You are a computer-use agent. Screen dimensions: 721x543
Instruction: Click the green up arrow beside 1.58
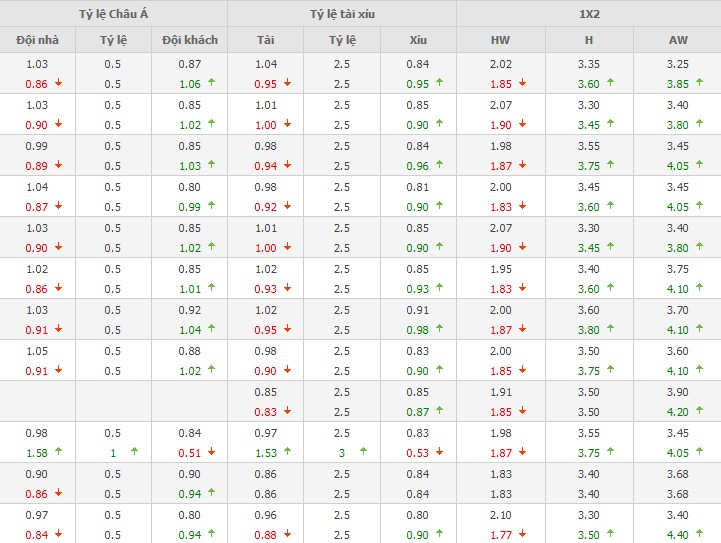tap(58, 452)
